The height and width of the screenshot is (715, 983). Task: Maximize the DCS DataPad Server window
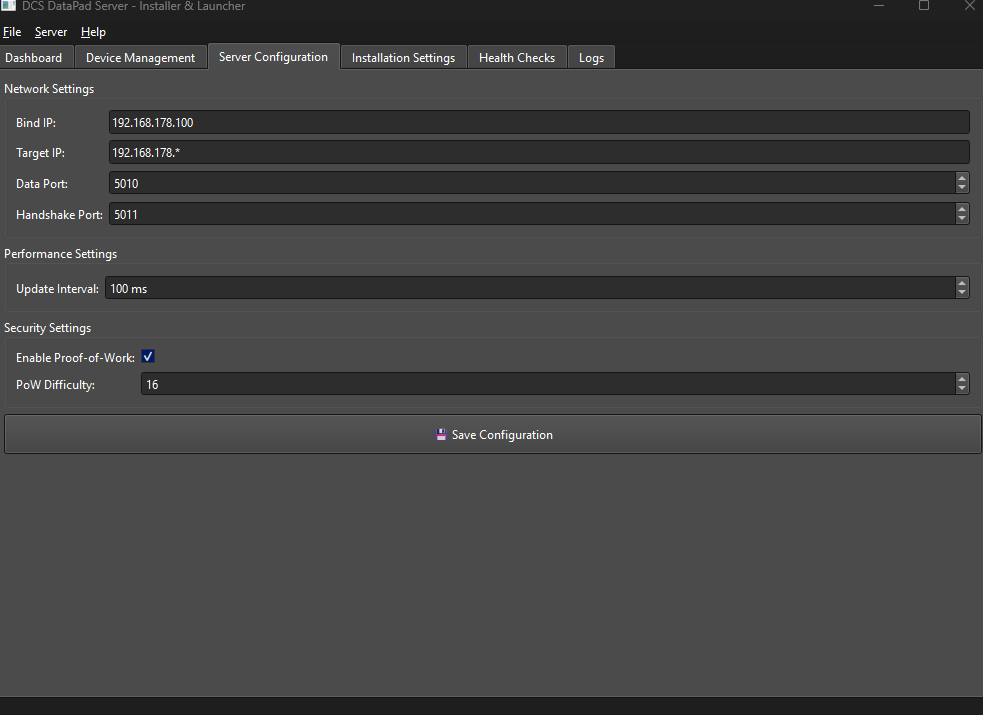924,6
